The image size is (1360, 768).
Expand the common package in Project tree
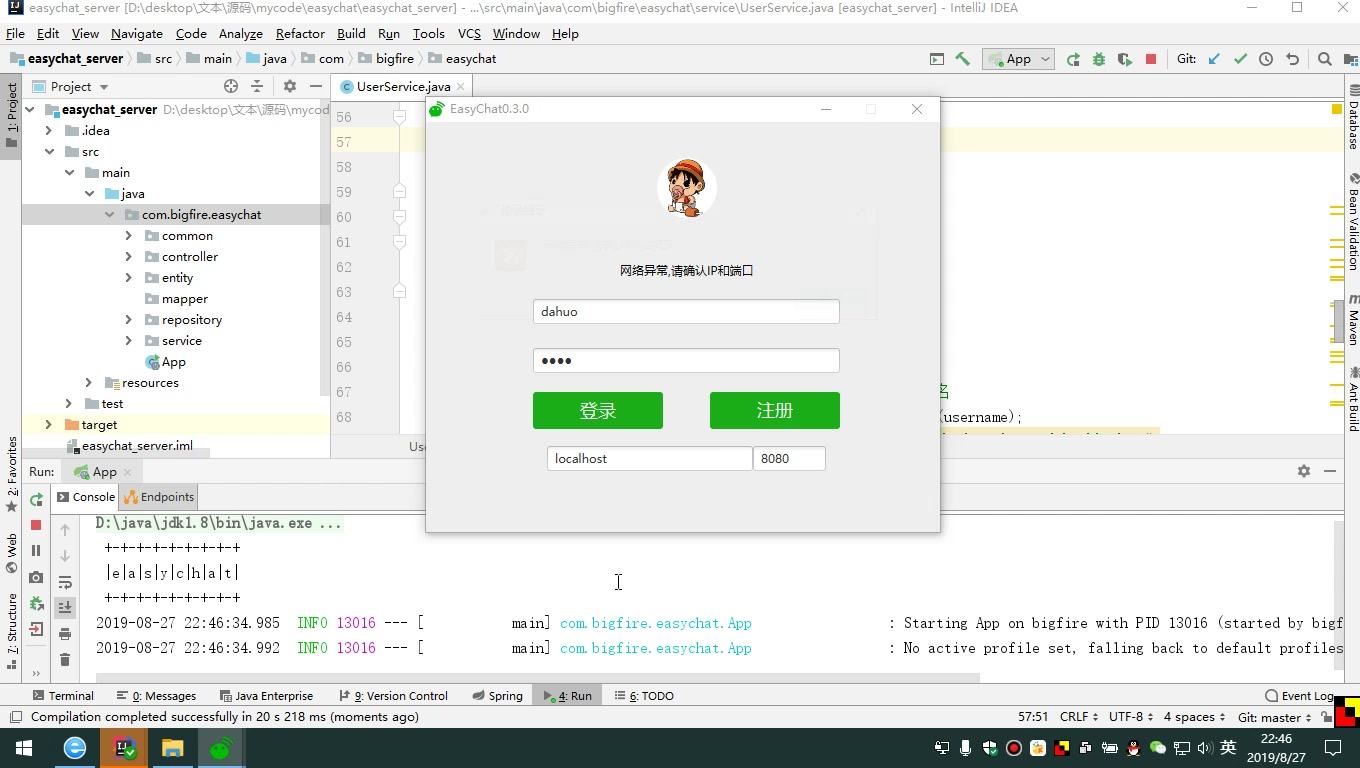click(x=128, y=235)
